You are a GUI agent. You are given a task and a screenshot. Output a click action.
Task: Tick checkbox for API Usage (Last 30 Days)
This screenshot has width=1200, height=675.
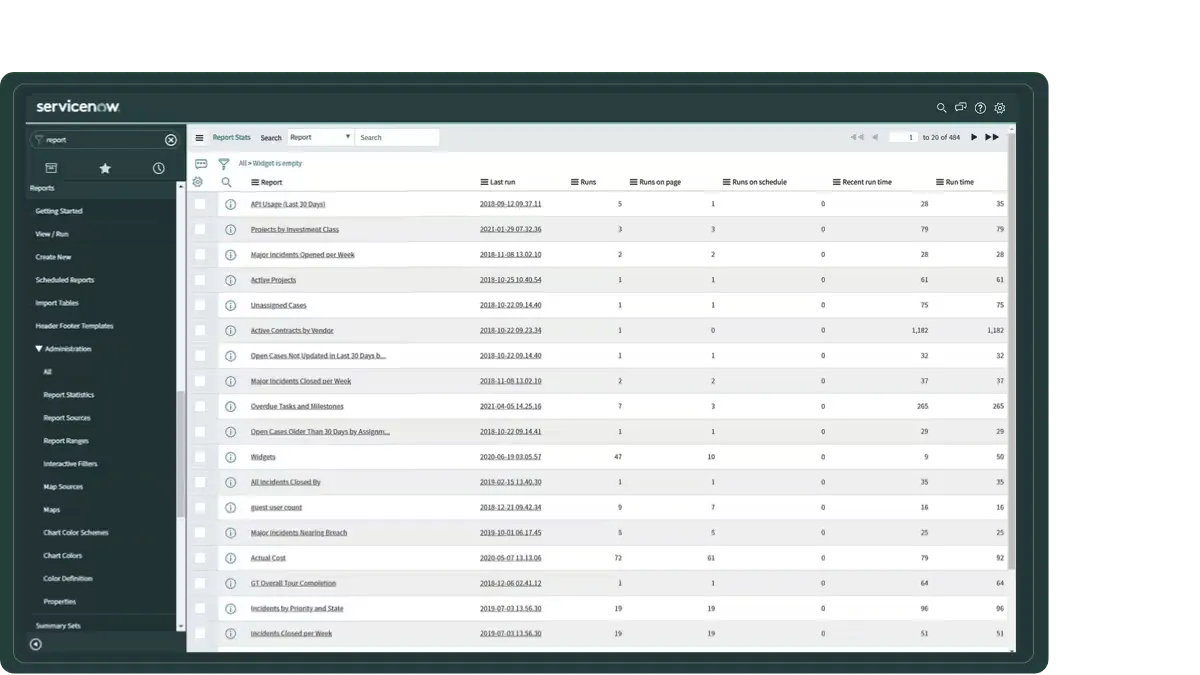click(200, 204)
